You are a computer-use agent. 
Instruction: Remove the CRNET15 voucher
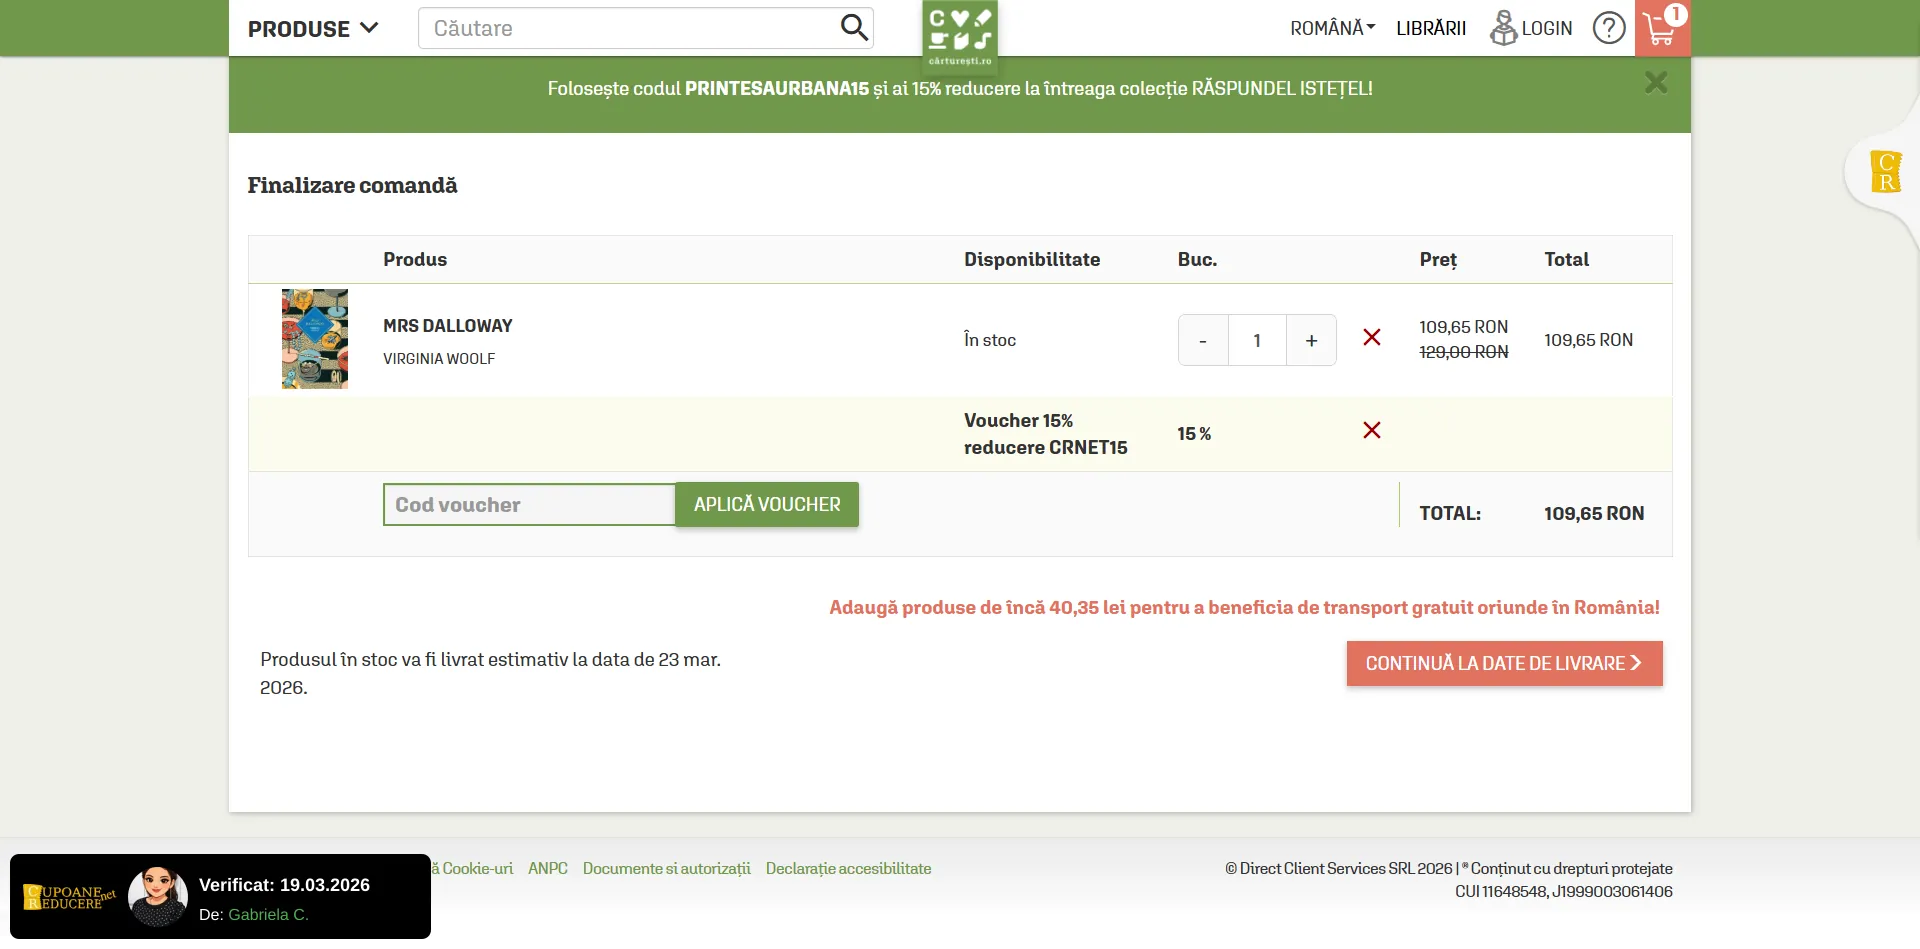[x=1372, y=430]
